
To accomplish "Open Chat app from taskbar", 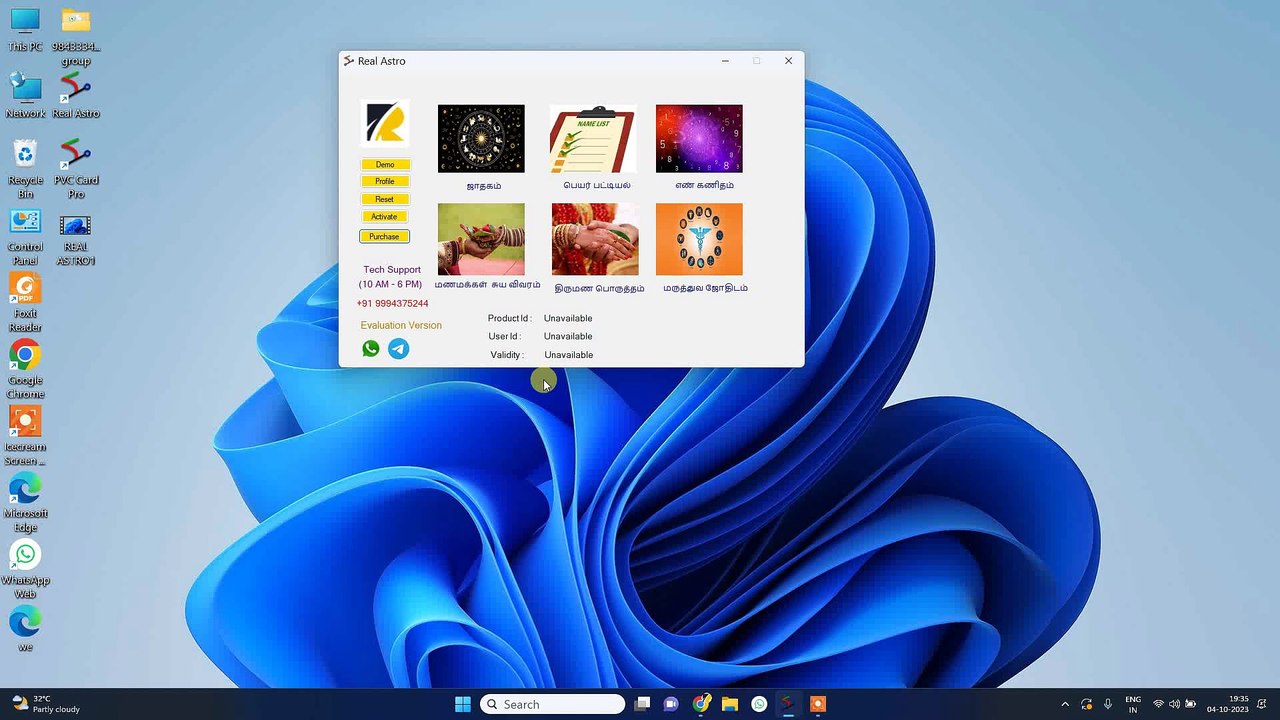I will click(x=672, y=704).
